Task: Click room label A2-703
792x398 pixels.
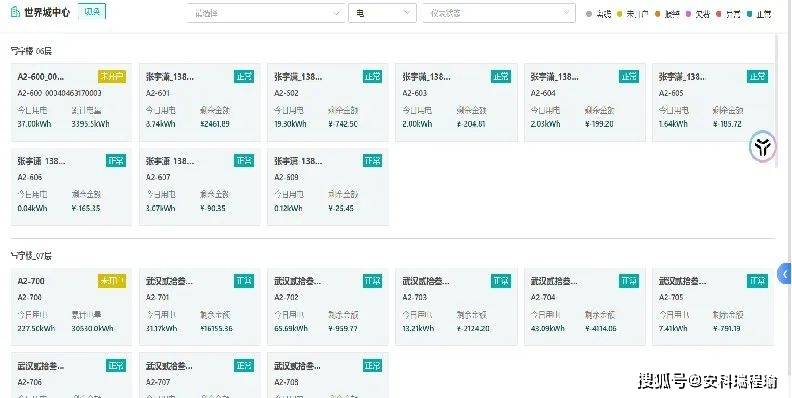Action: (414, 297)
